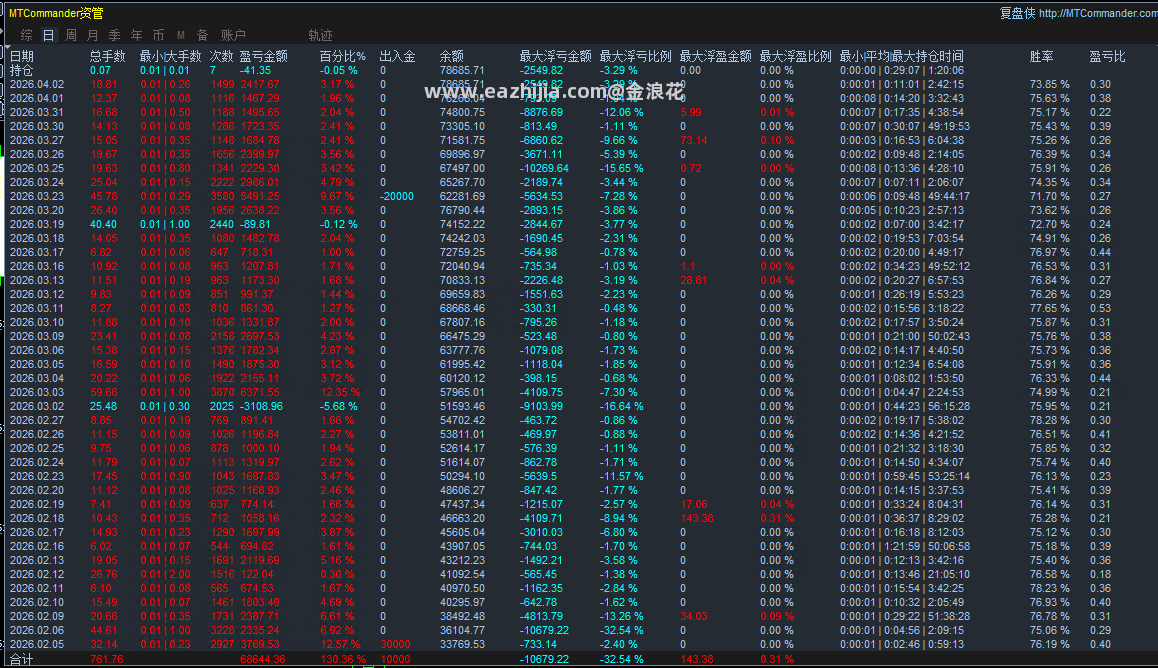
Task: Click the 最大浮亏金额 column header
Action: pyautogui.click(x=555, y=56)
